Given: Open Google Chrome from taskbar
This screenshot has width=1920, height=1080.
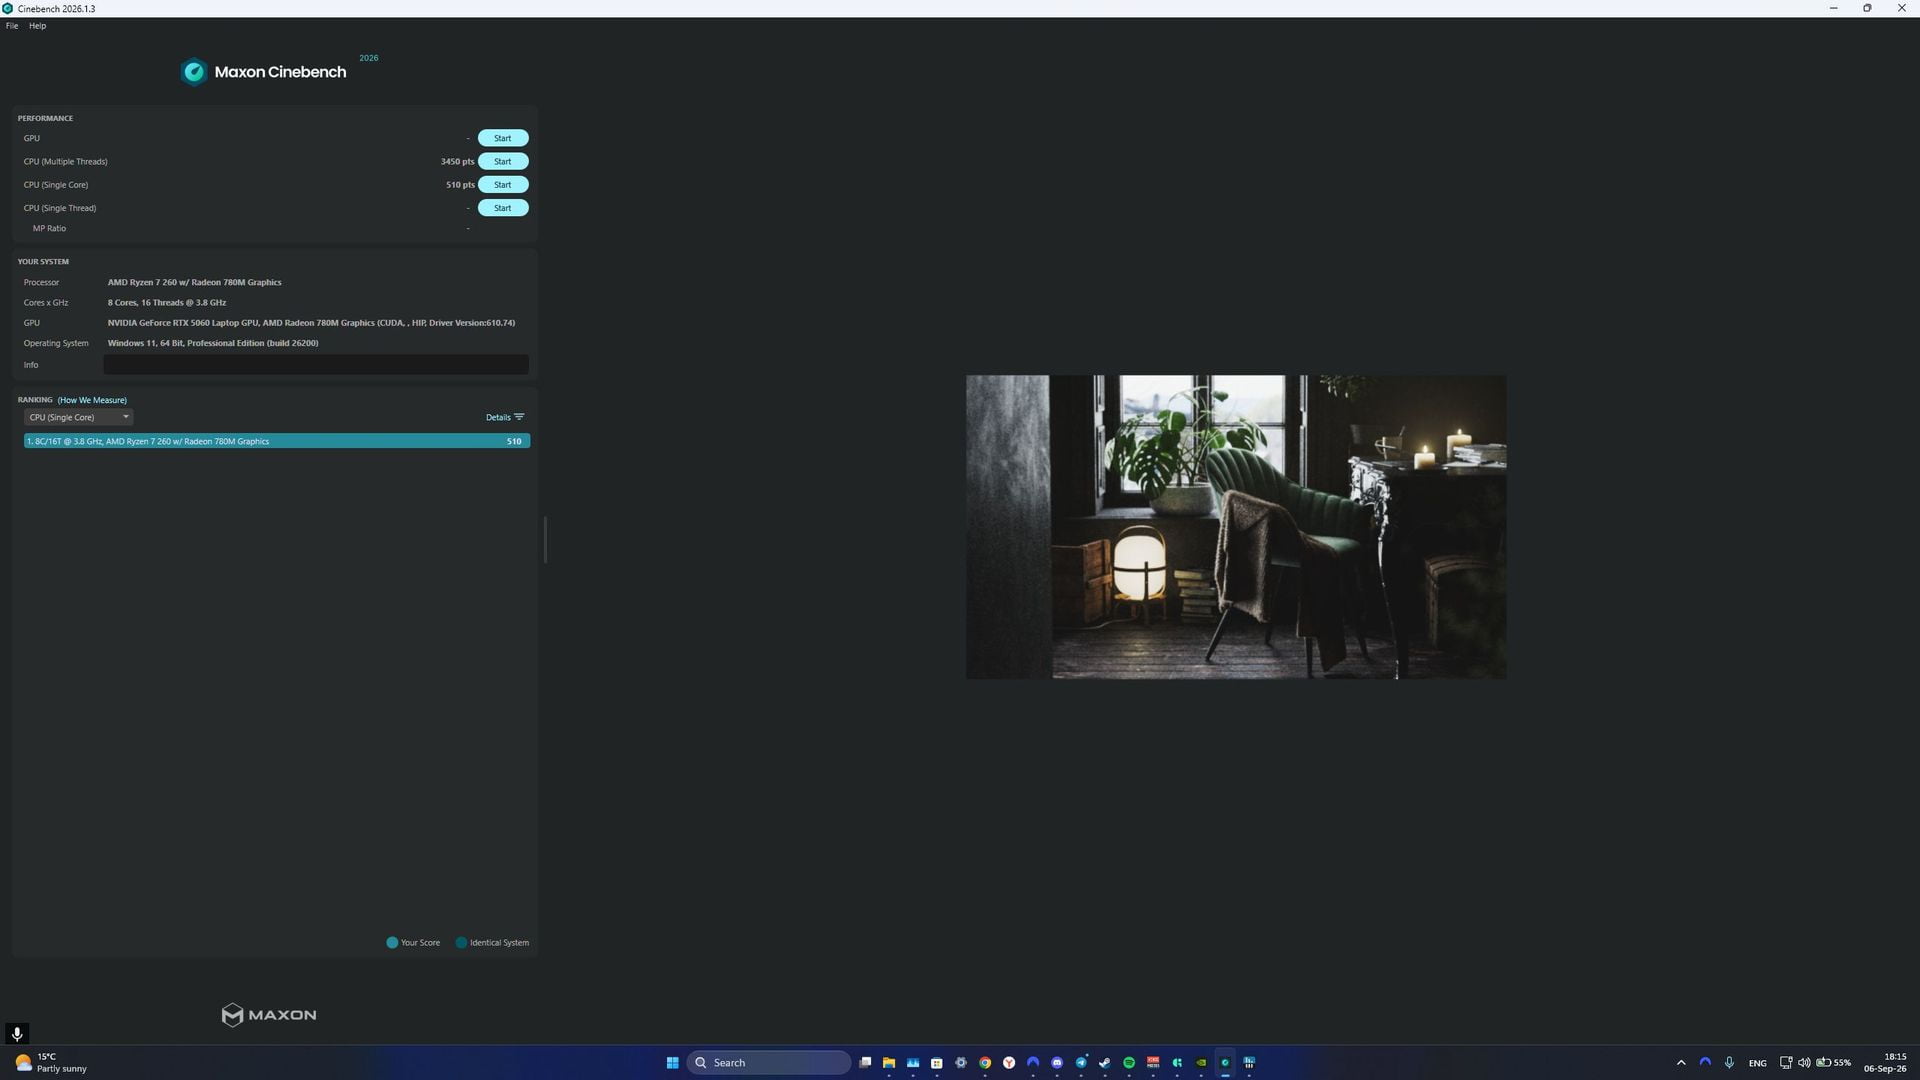Looking at the screenshot, I should 985,1063.
